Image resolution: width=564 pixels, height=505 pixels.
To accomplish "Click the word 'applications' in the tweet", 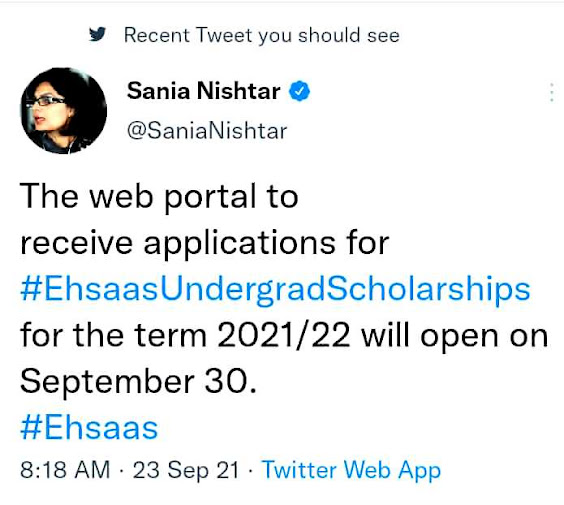I will click(x=240, y=244).
